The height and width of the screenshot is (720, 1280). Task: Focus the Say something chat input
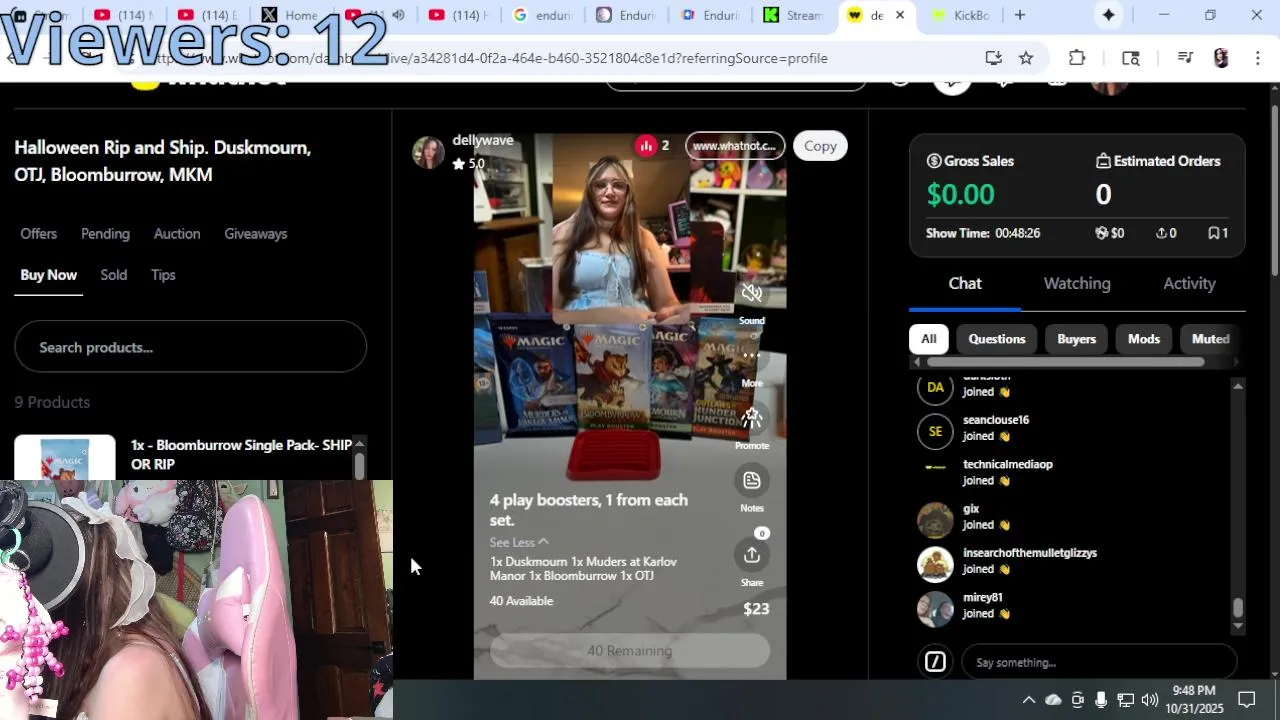pyautogui.click(x=1099, y=662)
